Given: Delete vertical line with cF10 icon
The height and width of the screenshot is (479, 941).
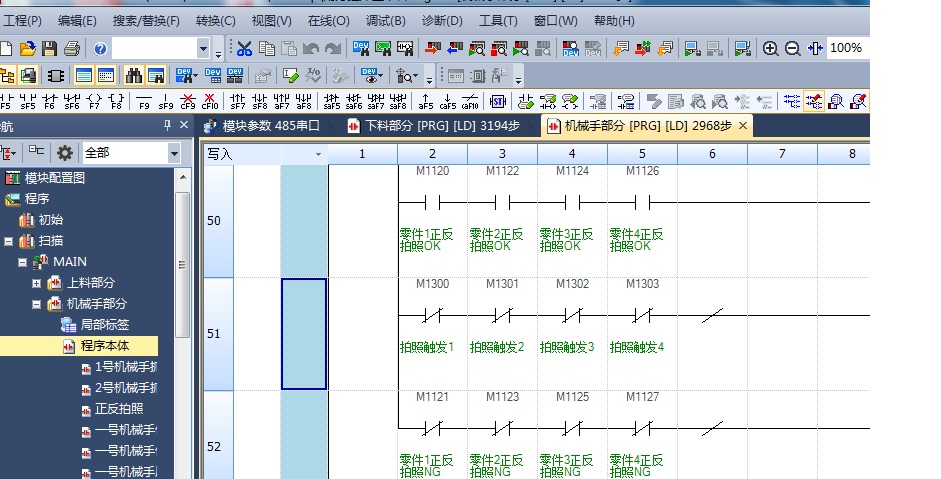Looking at the screenshot, I should [209, 102].
